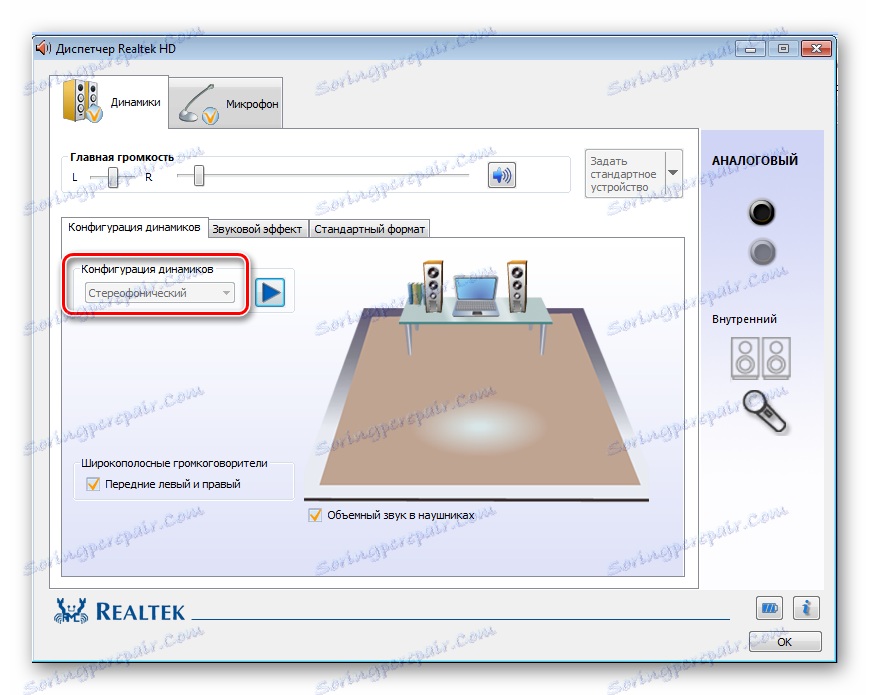Click the laptop in the room preview
Image resolution: width=870 pixels, height=695 pixels.
tap(476, 296)
